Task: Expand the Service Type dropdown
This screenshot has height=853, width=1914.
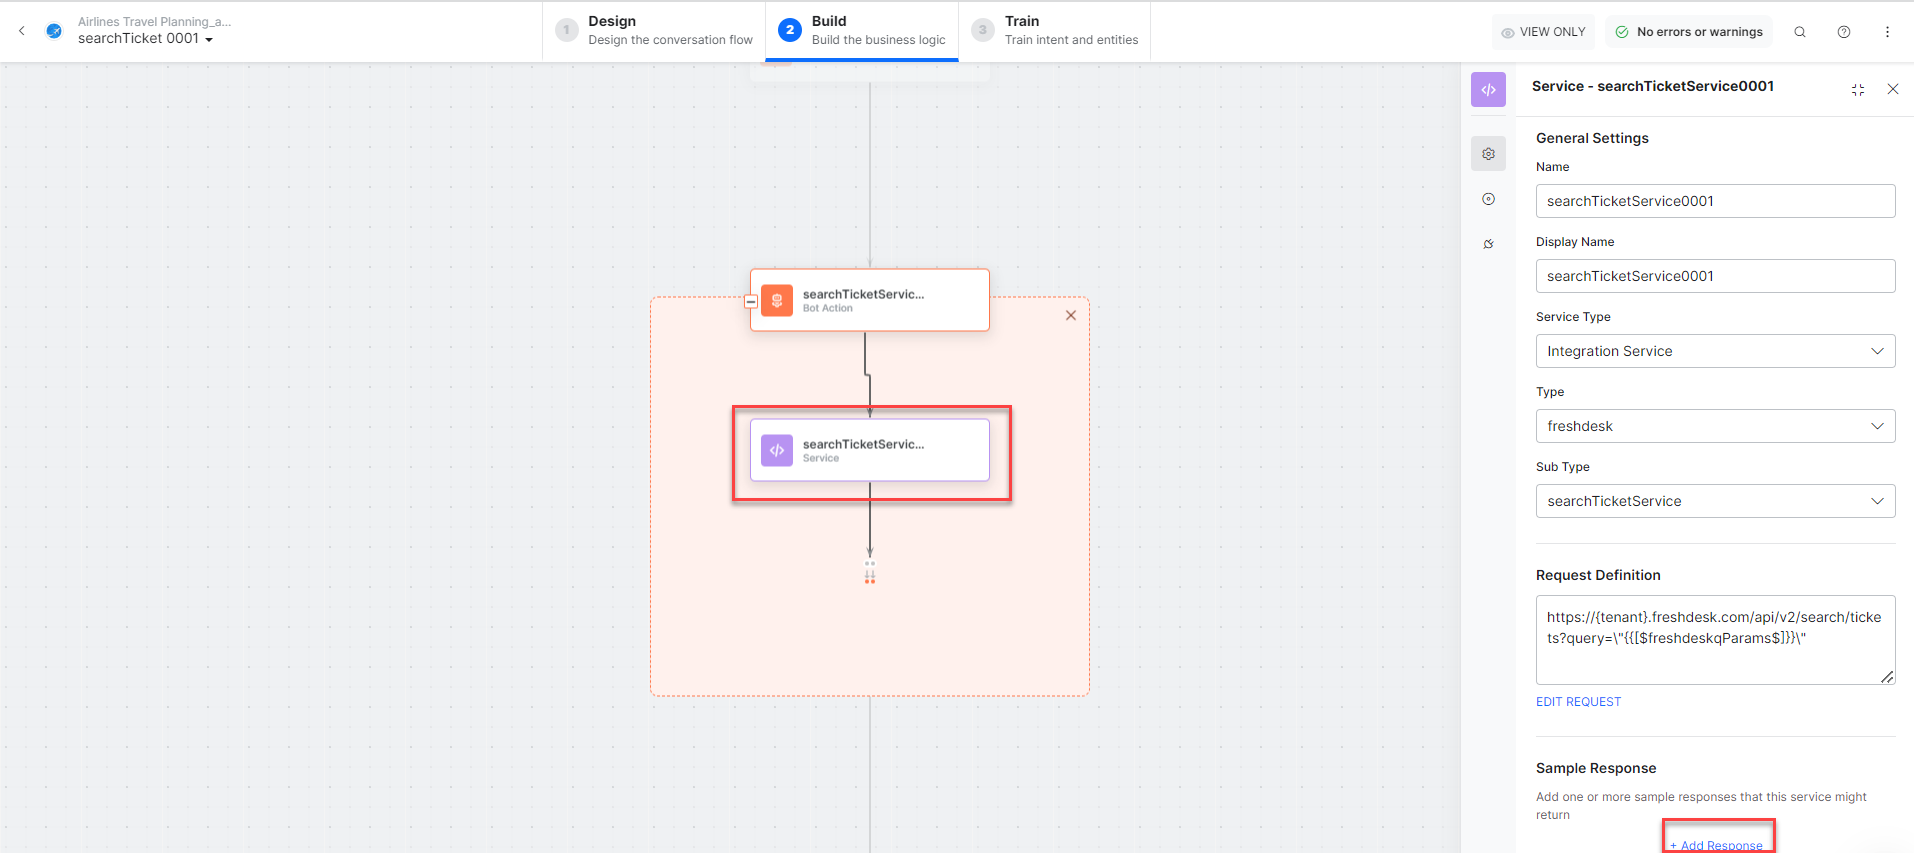Action: (x=1714, y=351)
